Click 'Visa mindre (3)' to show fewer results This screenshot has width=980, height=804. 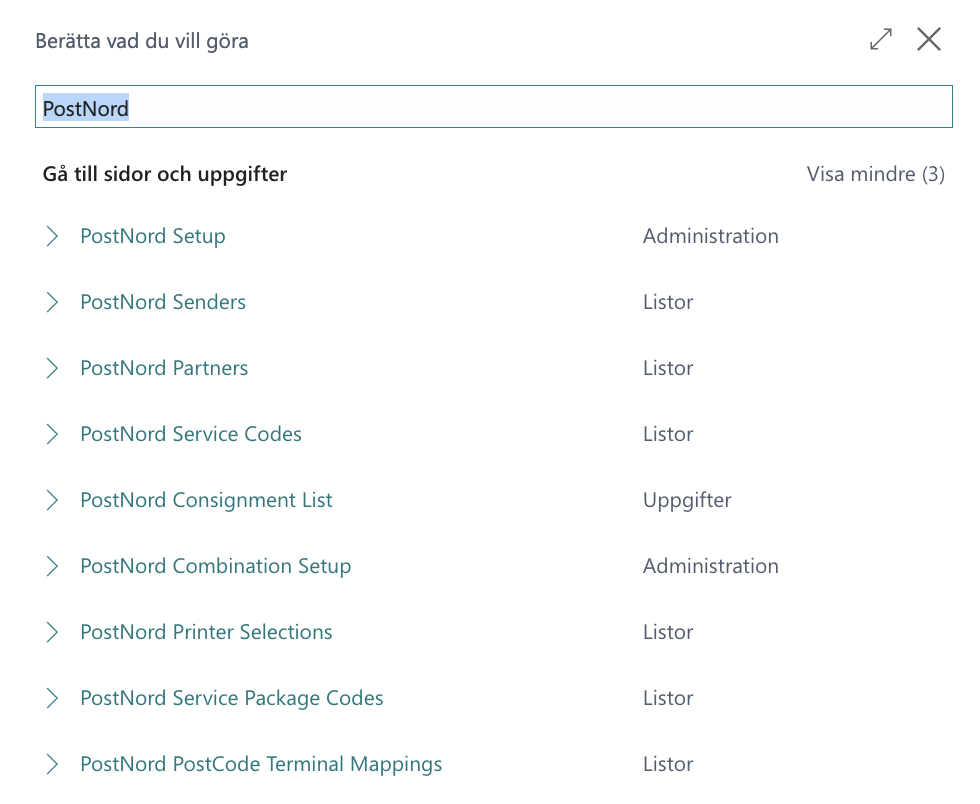(875, 174)
